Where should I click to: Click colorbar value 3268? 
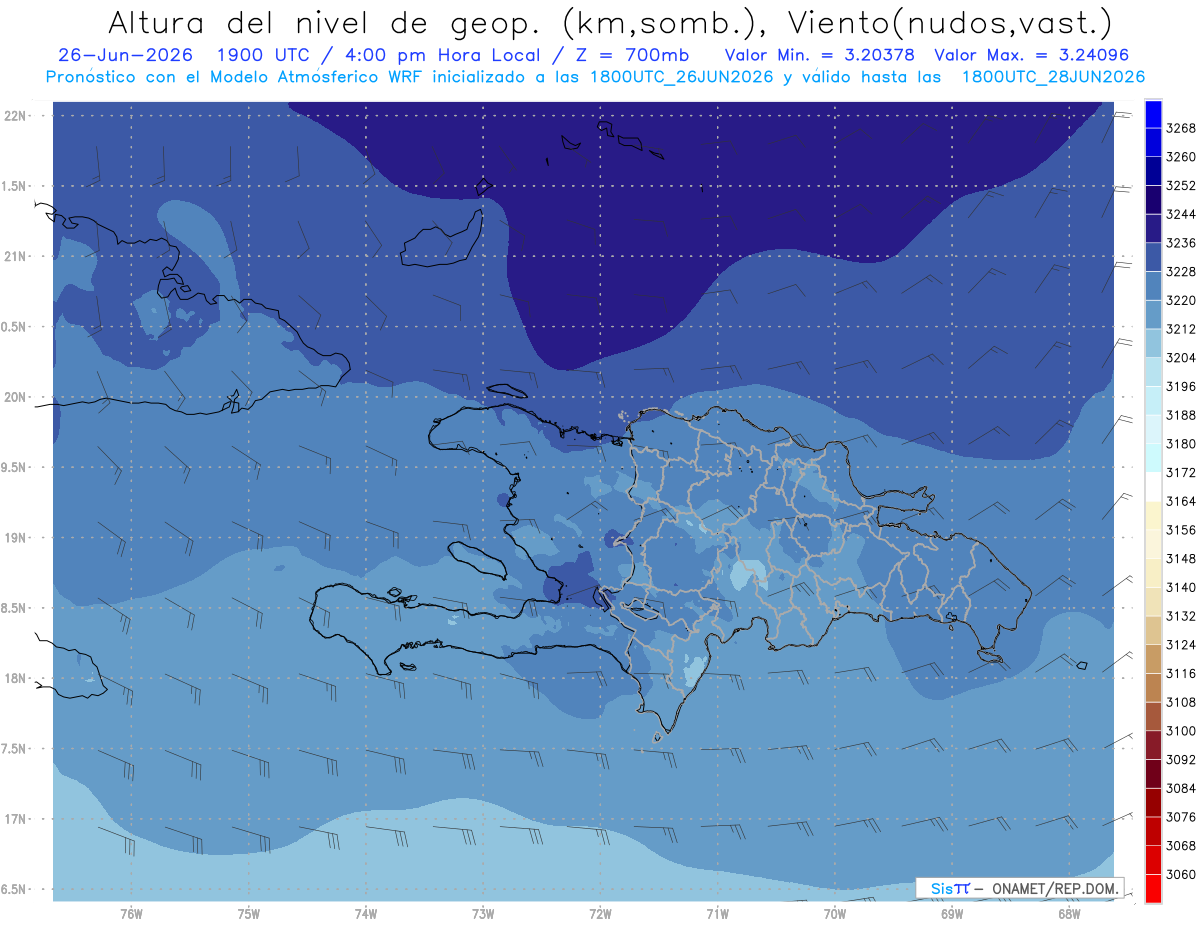pos(1181,128)
